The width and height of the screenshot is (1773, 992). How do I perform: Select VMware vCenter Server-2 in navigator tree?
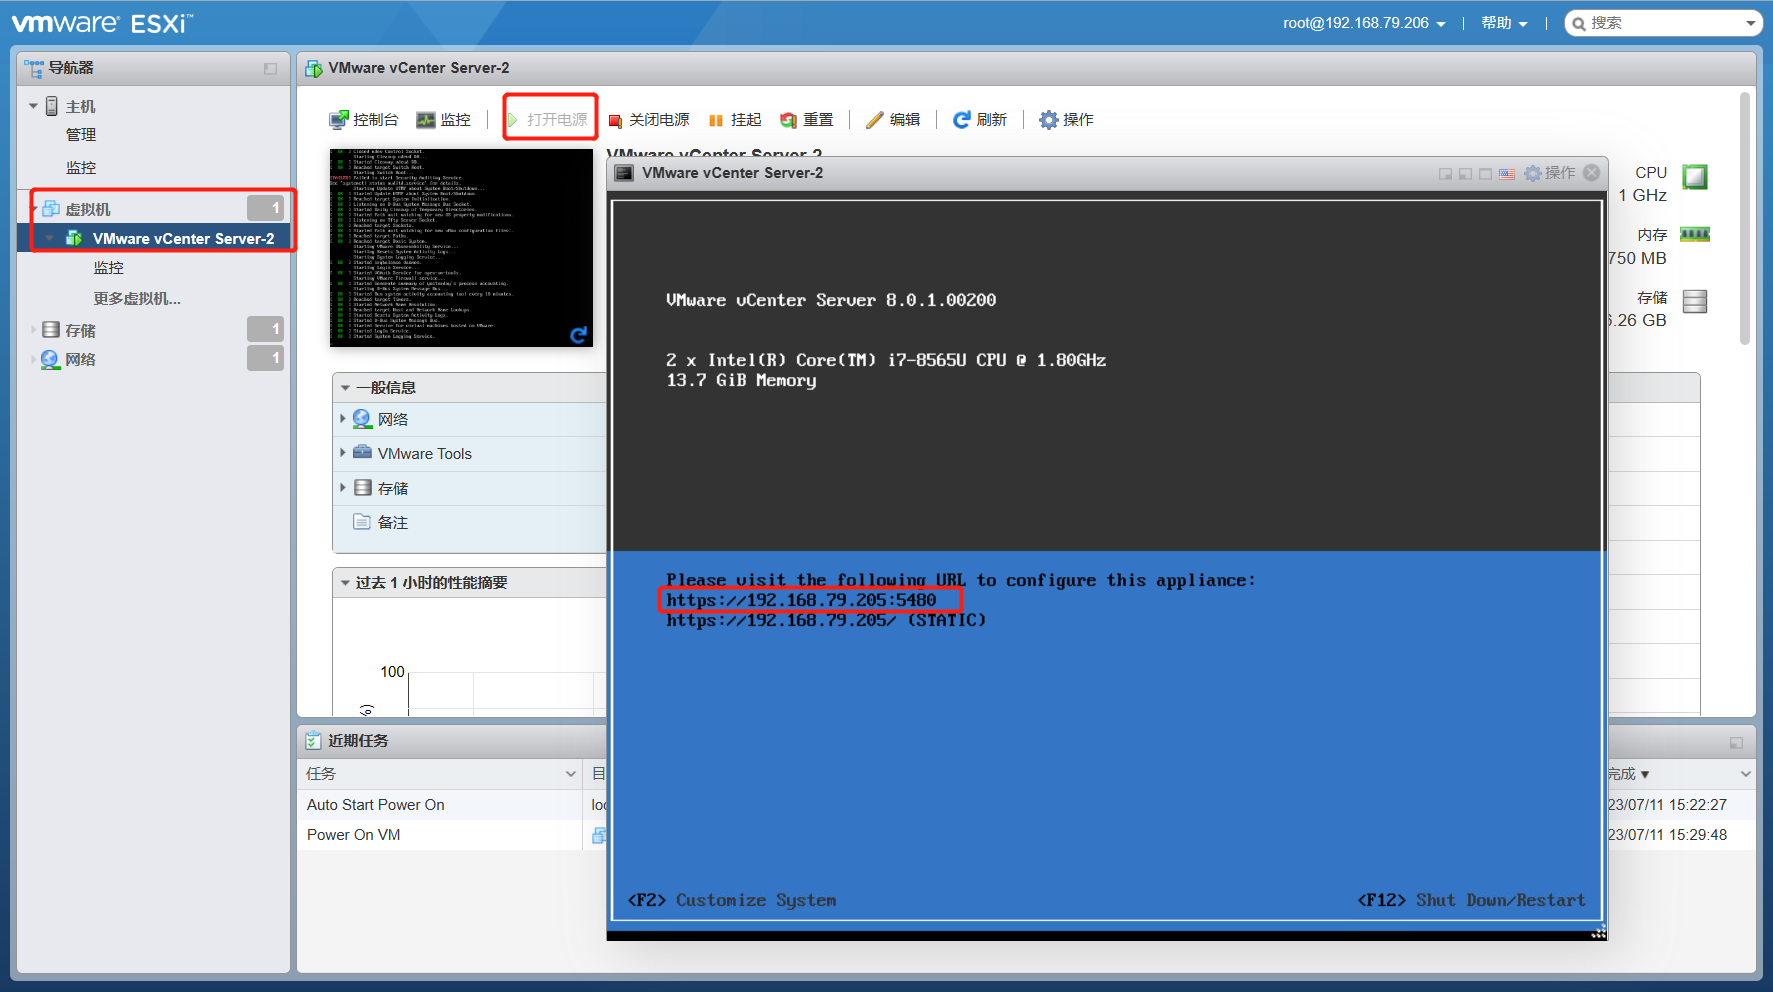(183, 239)
